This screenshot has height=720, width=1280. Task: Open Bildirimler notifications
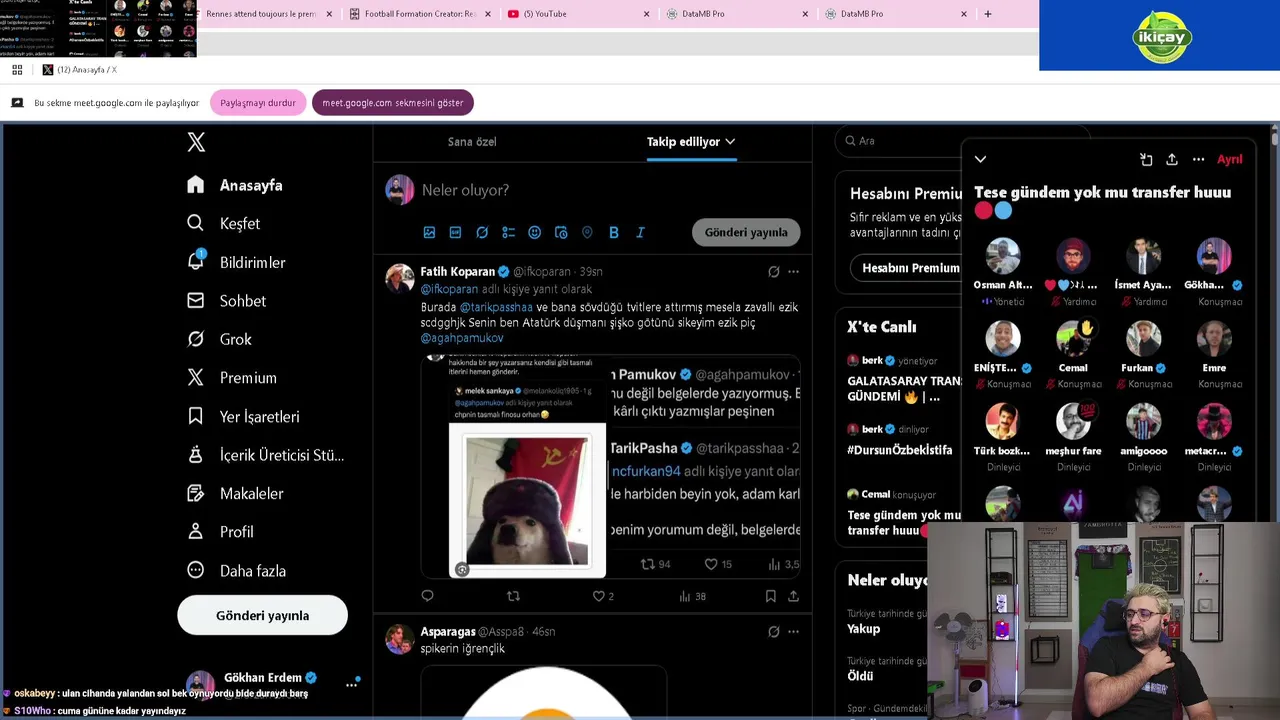point(236,262)
